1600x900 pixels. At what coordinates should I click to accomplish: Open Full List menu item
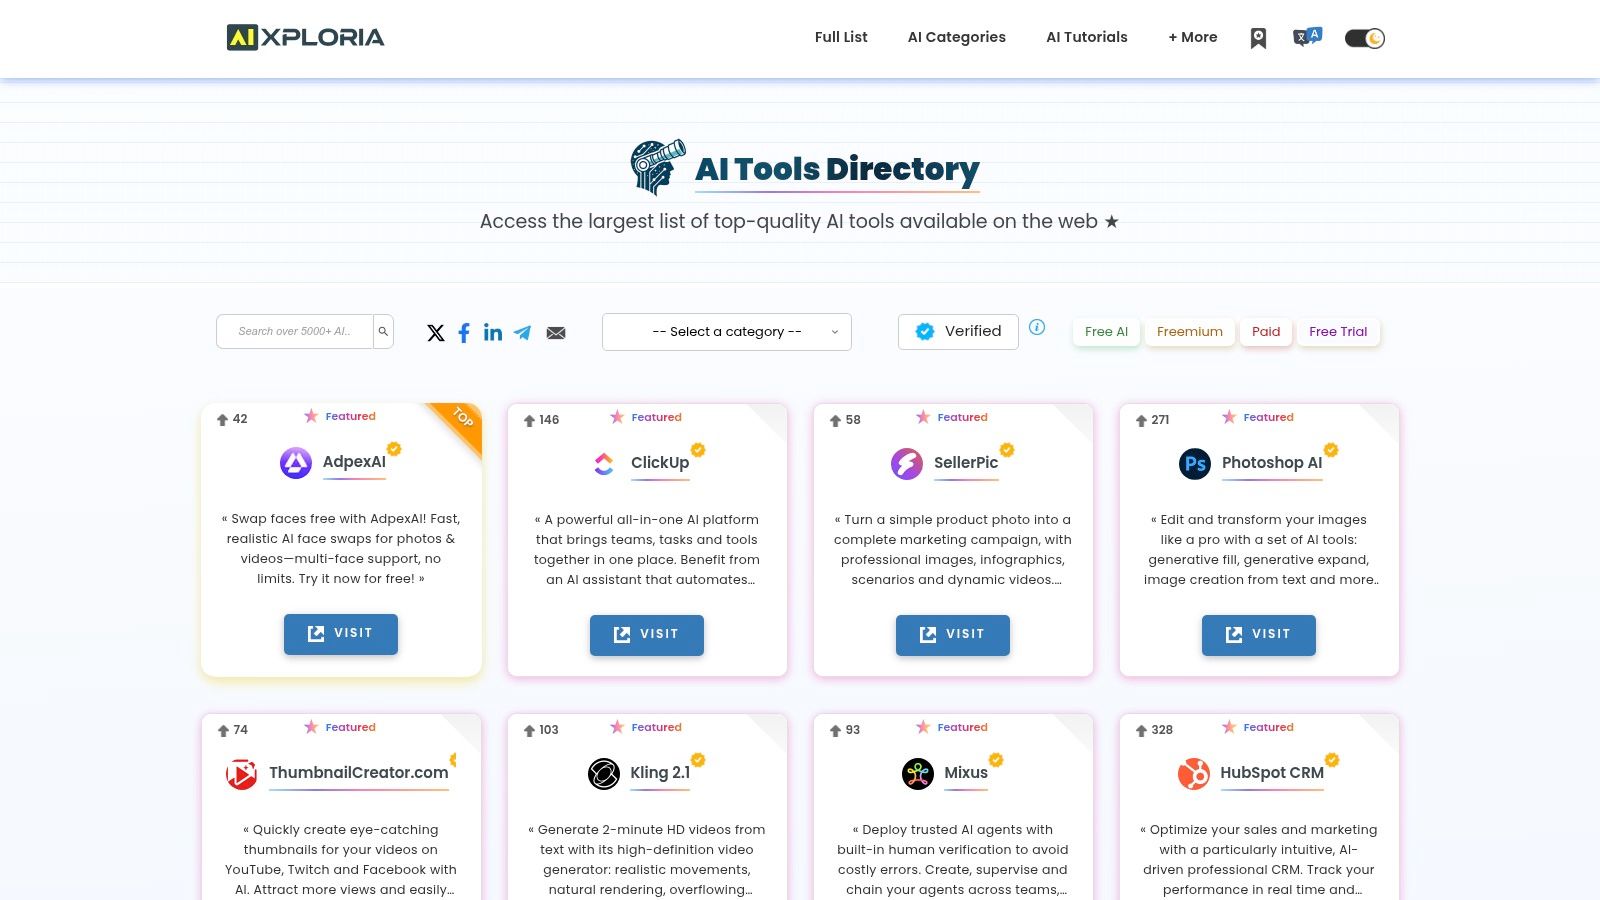(x=841, y=37)
